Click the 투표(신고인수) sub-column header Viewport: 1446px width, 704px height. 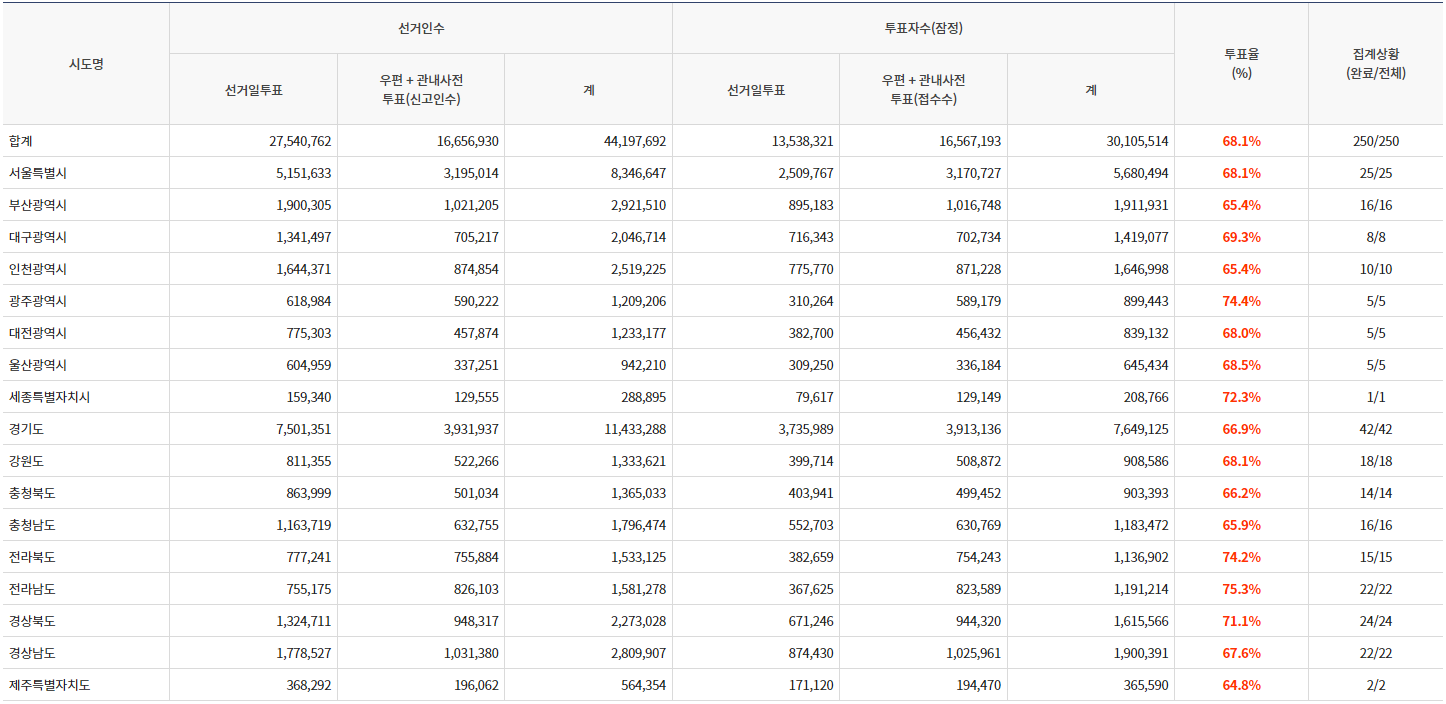(421, 98)
